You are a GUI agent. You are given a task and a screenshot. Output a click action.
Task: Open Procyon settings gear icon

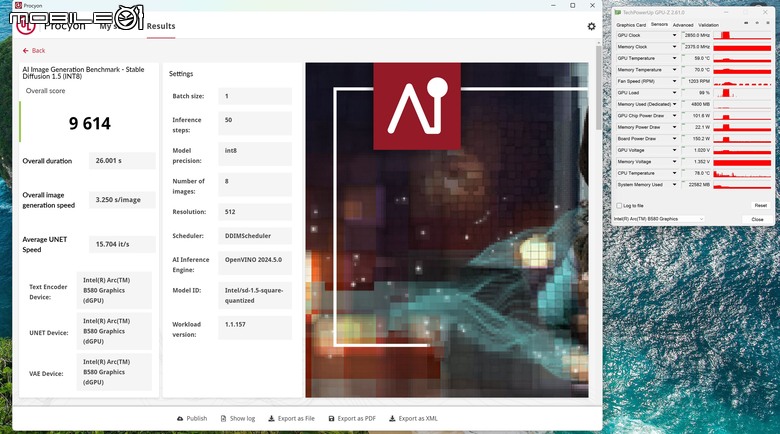click(591, 26)
